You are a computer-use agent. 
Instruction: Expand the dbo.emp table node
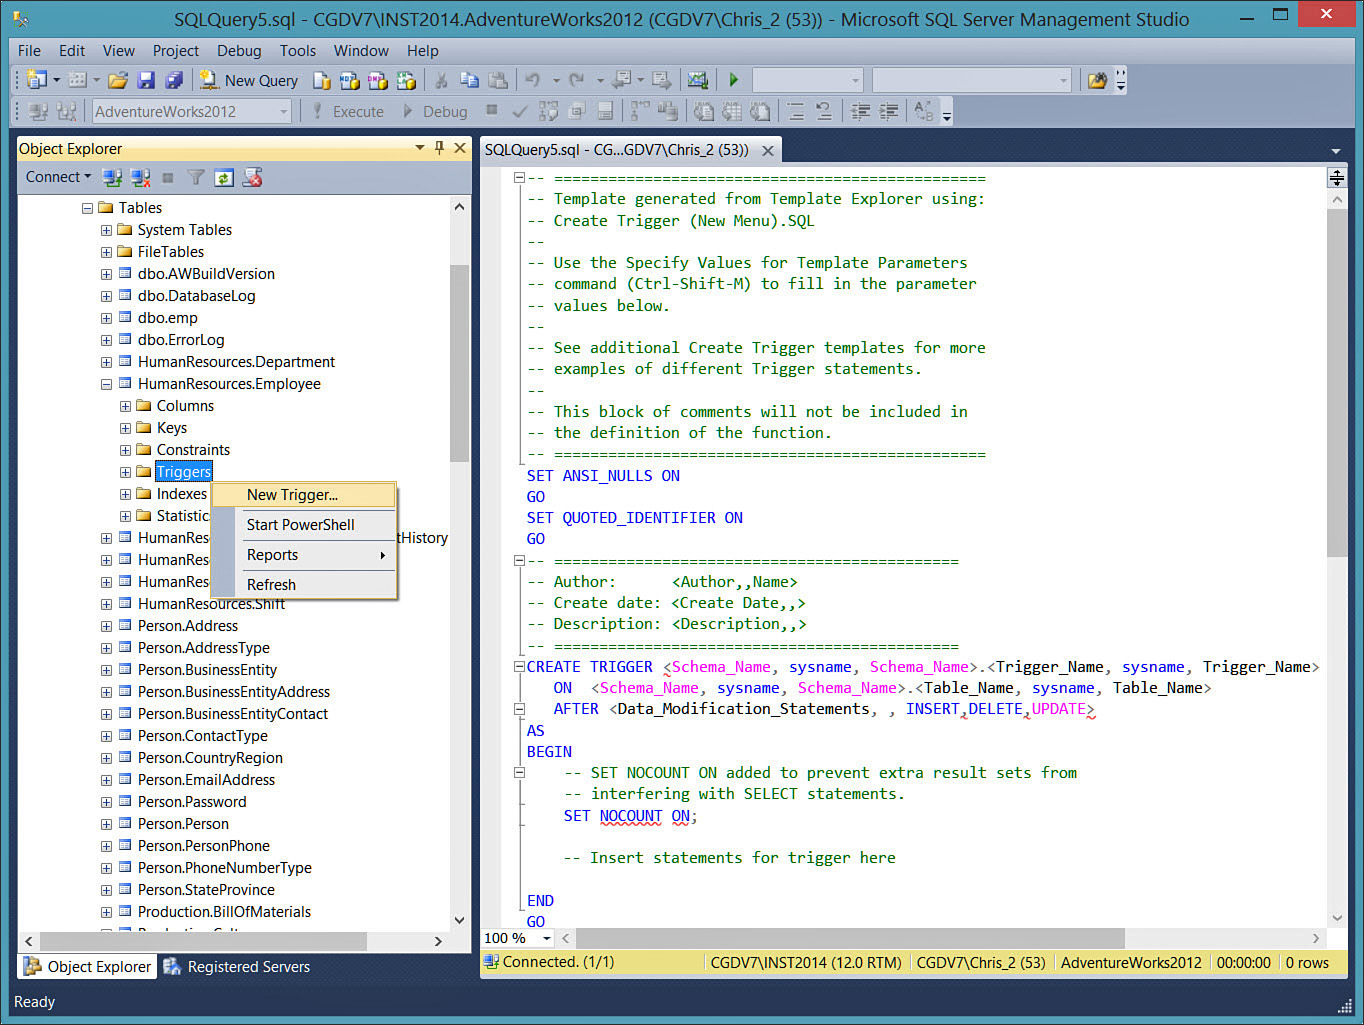pos(106,318)
